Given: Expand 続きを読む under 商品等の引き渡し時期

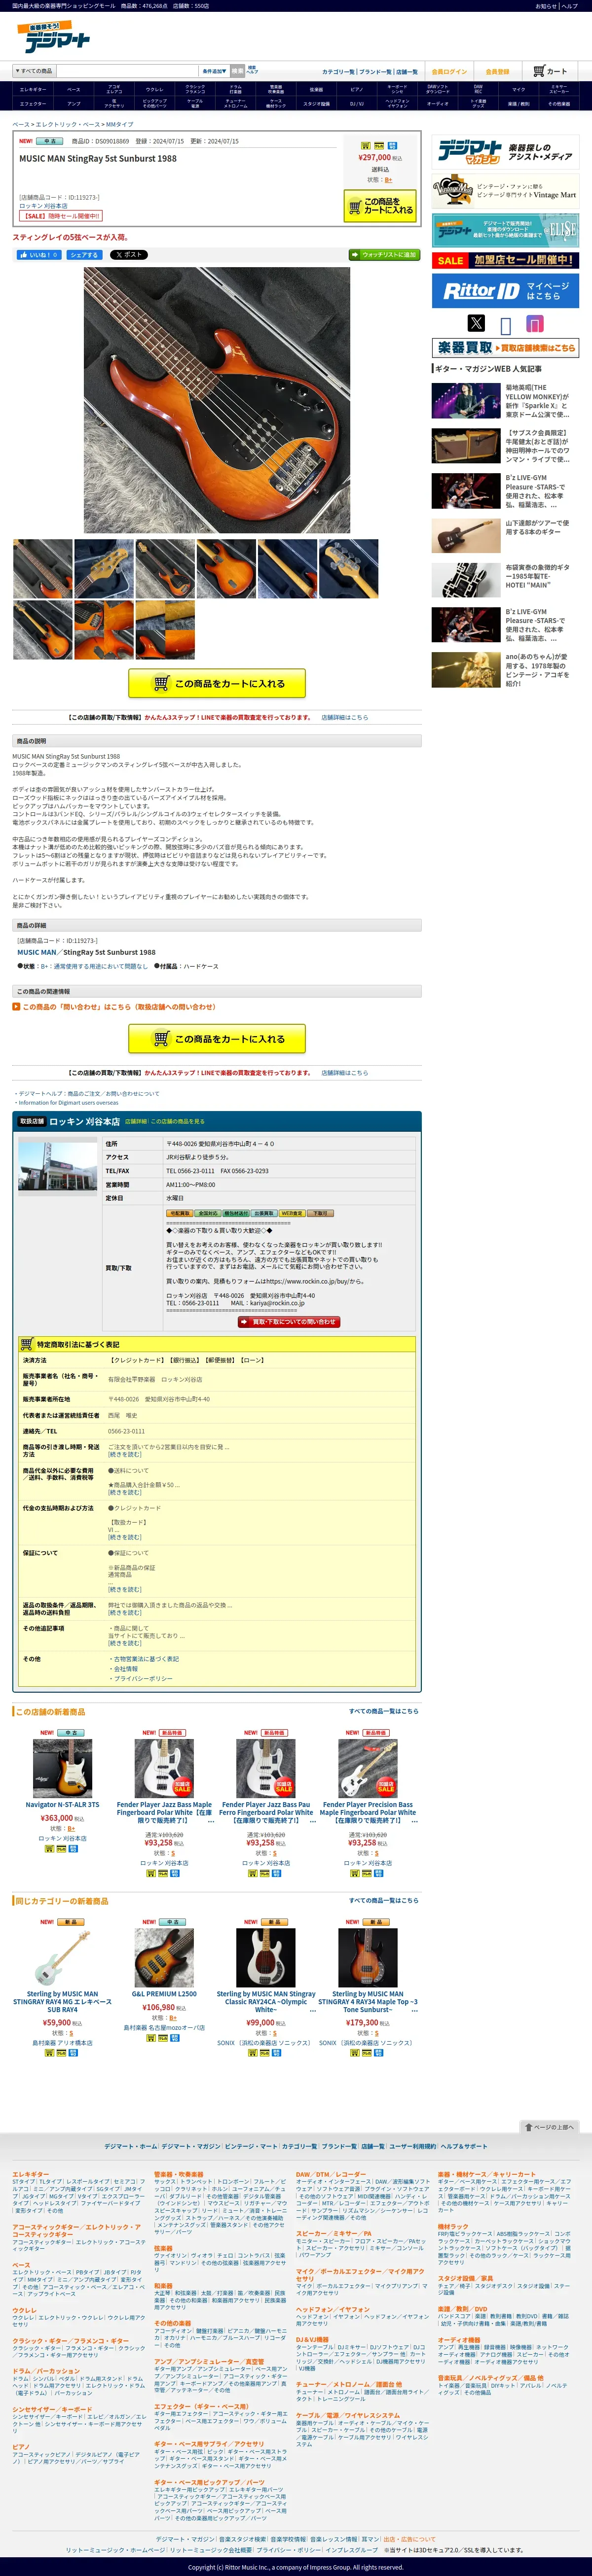Looking at the screenshot, I should [125, 1454].
